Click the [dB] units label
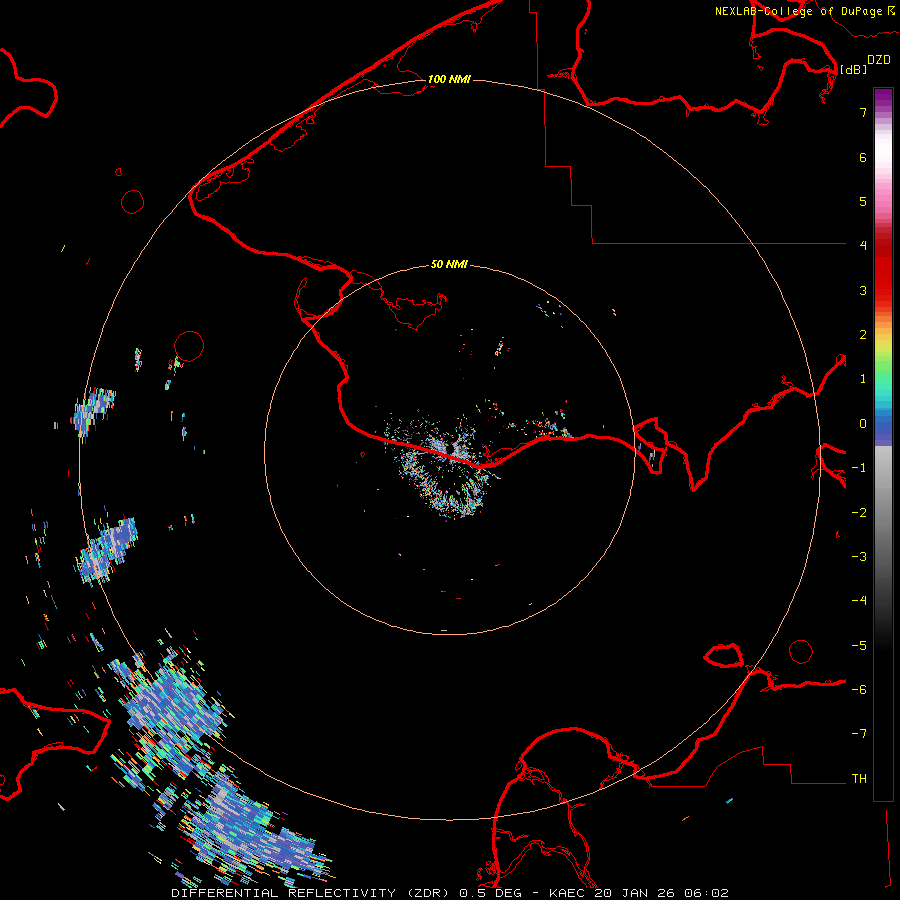The image size is (900, 900). pyautogui.click(x=854, y=69)
